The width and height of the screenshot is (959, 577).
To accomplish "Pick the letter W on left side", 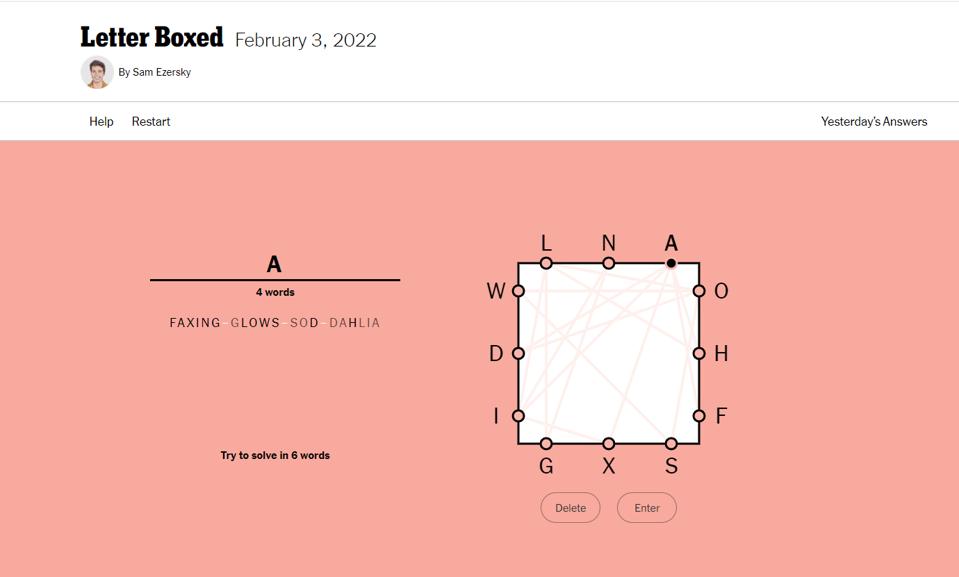I will pyautogui.click(x=518, y=291).
